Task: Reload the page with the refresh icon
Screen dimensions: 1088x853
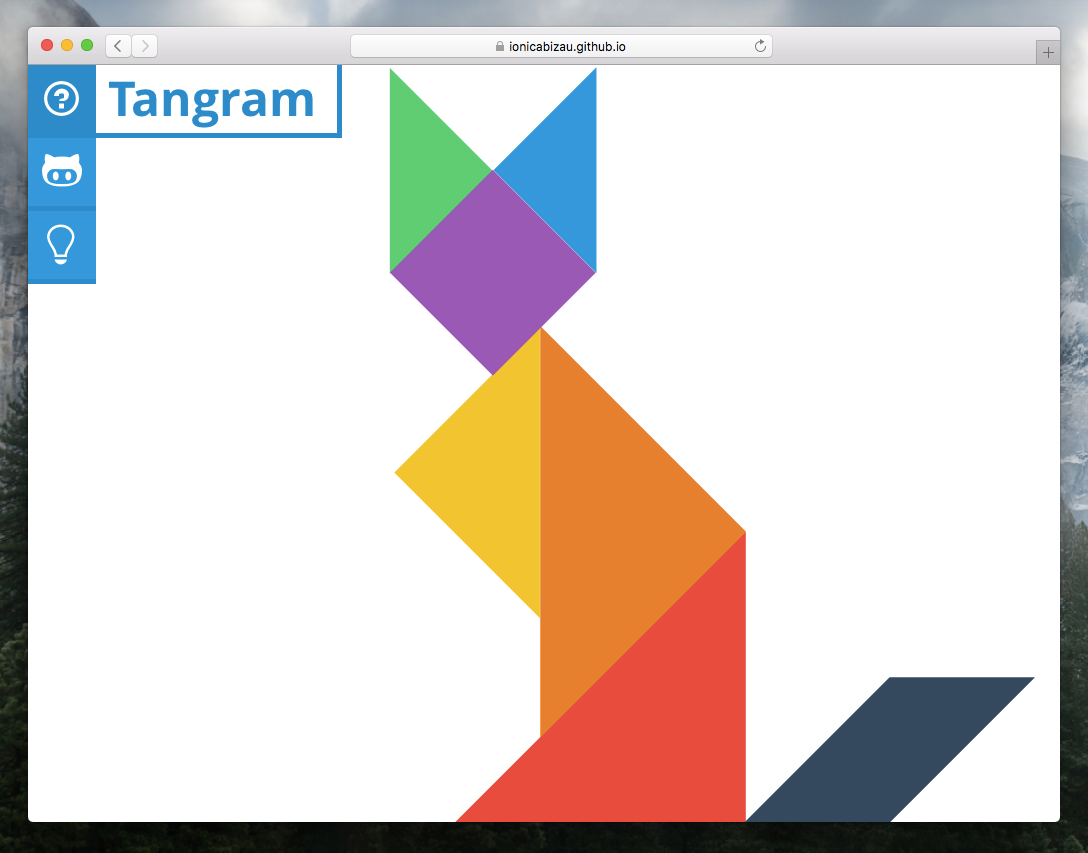Action: (760, 45)
